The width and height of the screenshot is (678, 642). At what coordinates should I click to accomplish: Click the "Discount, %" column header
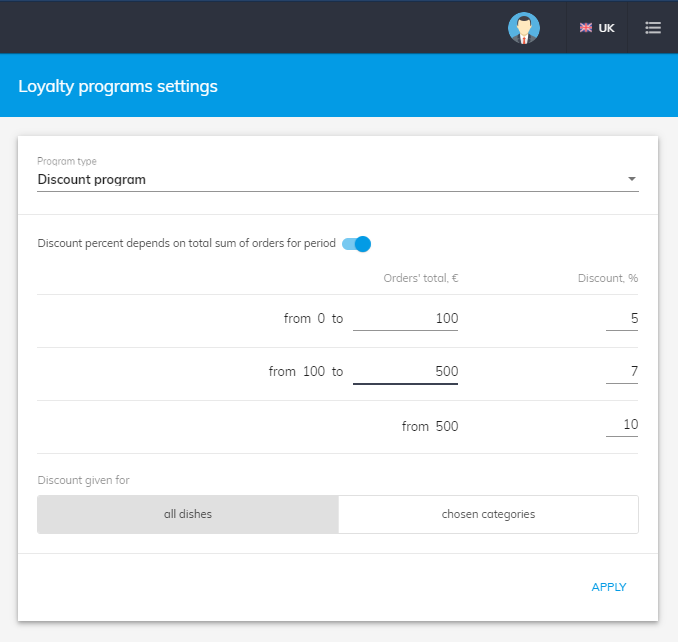click(x=608, y=278)
